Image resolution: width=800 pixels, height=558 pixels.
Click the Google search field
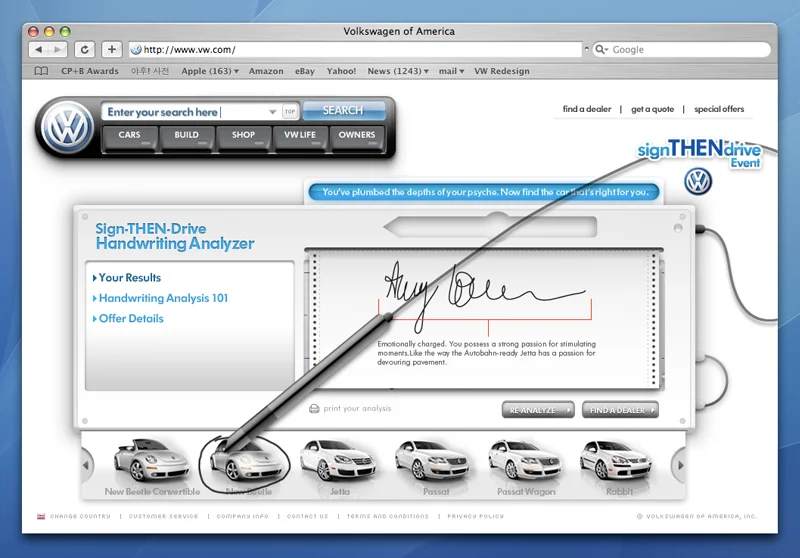(682, 49)
